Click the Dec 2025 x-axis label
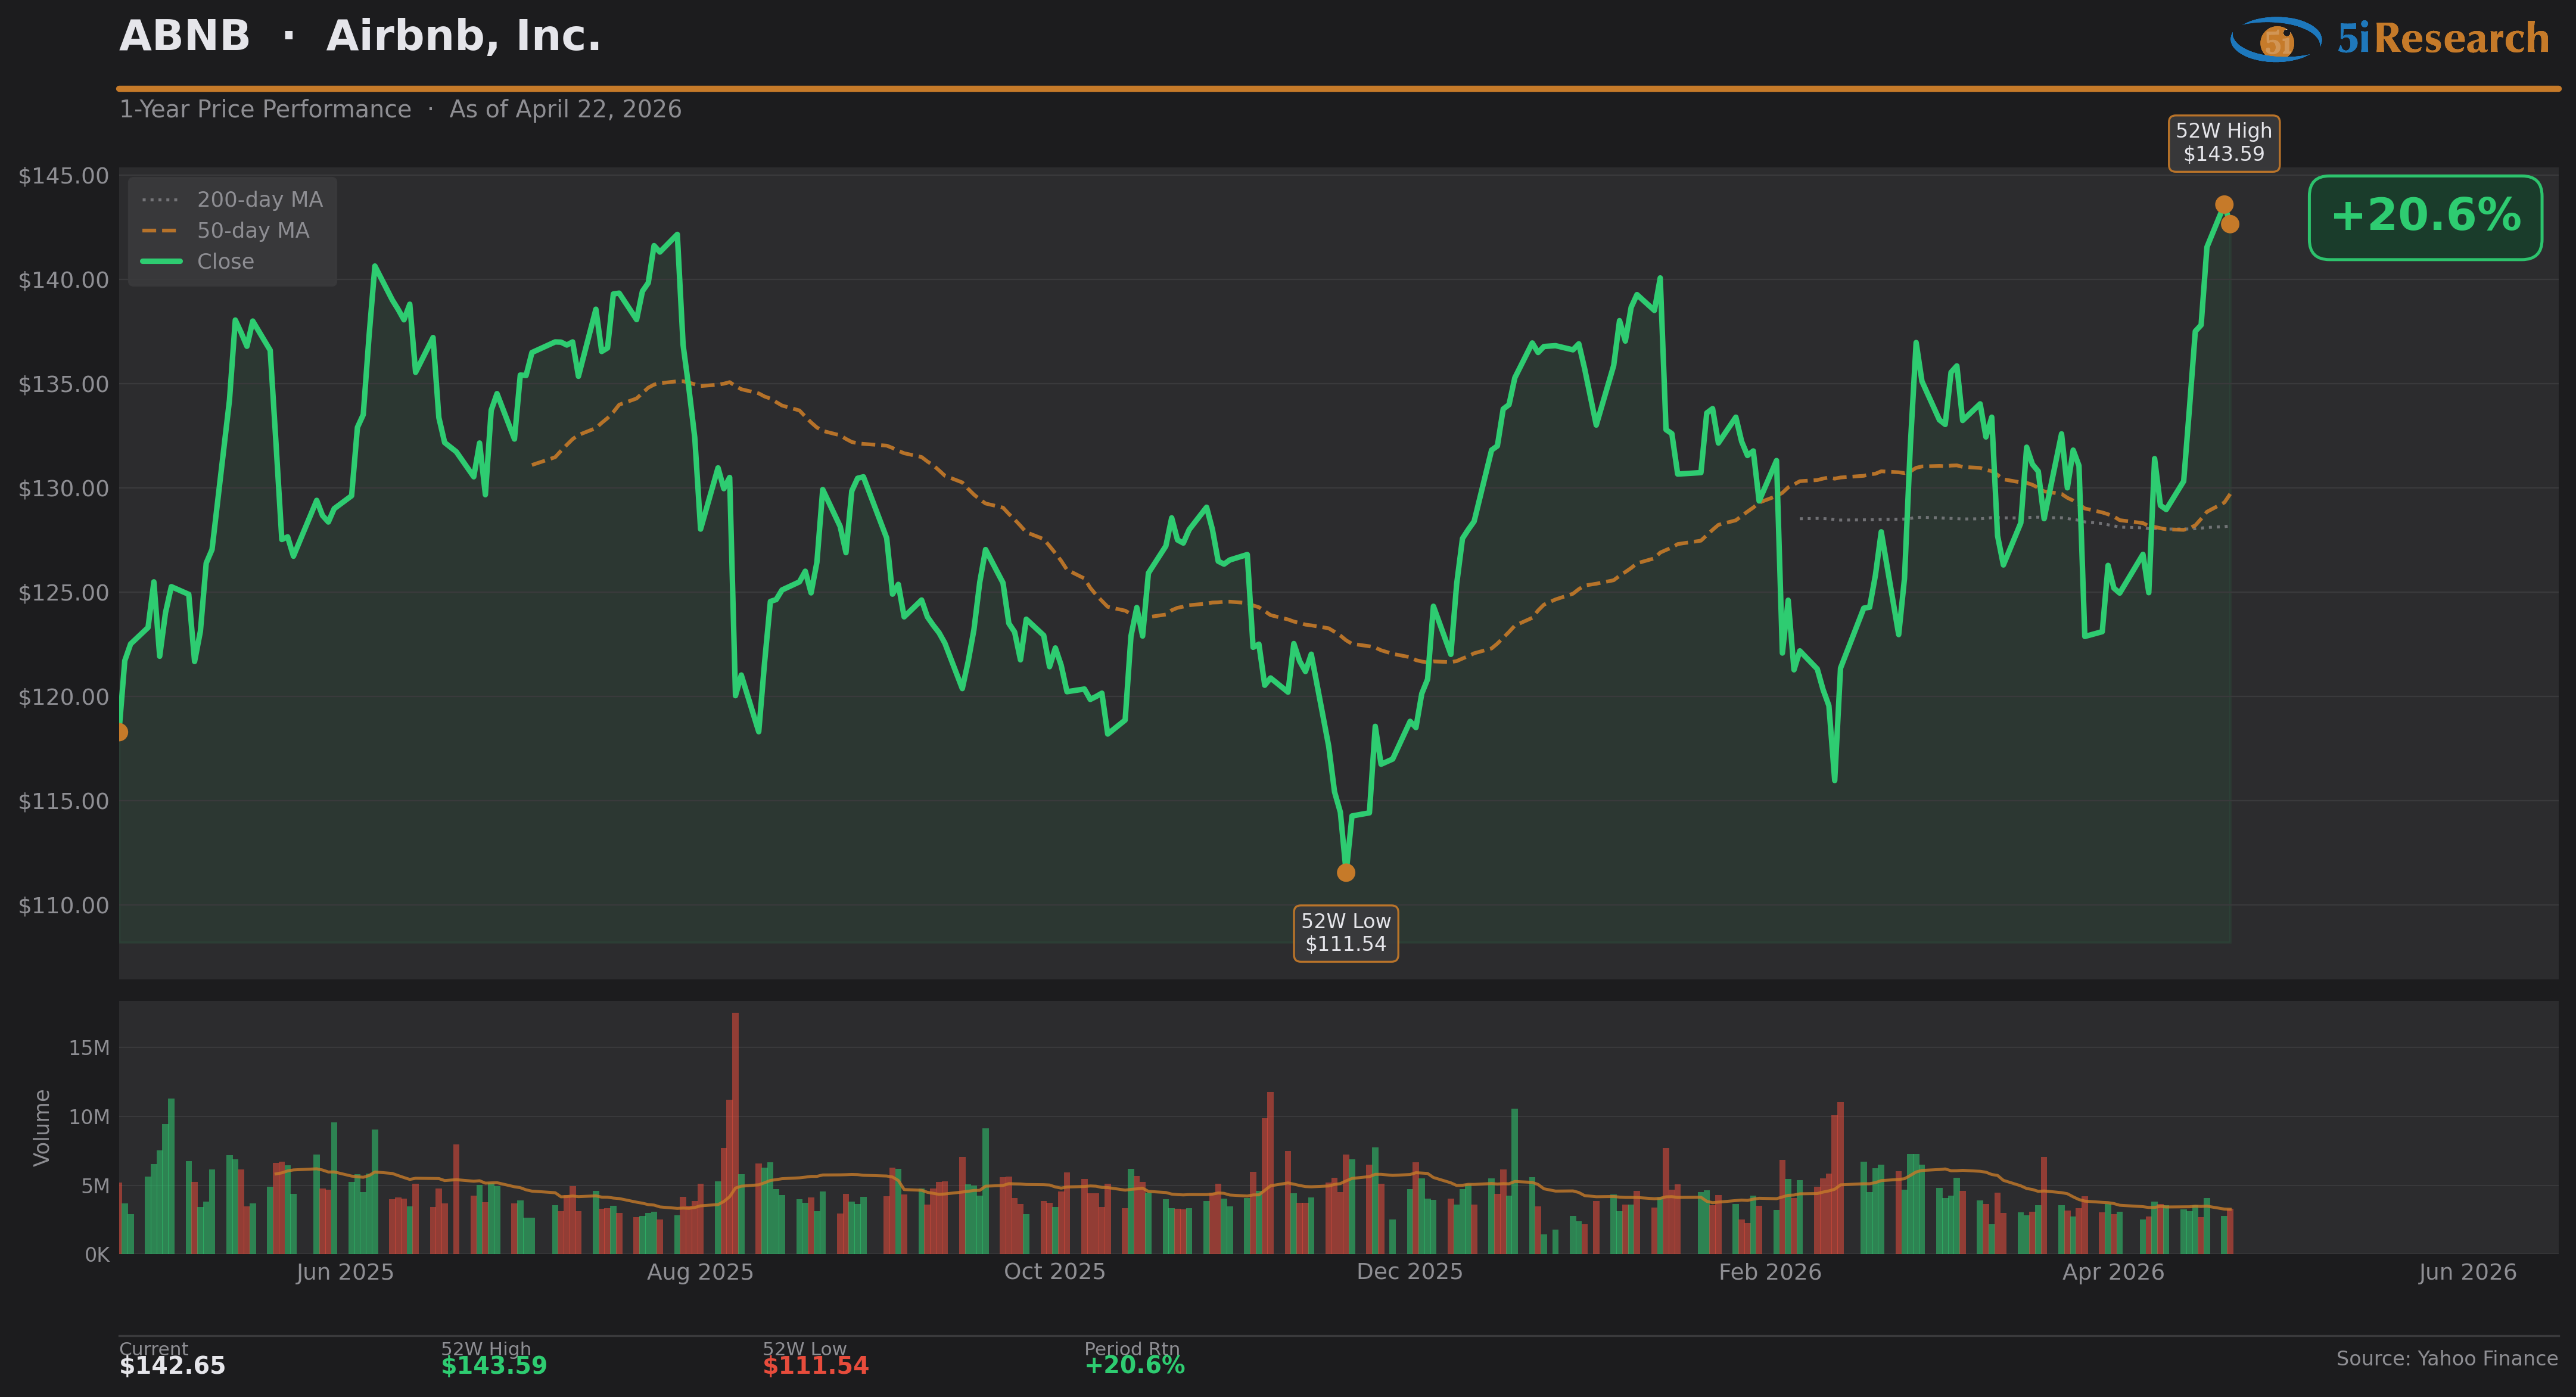The height and width of the screenshot is (1397, 2576). pos(1409,1272)
